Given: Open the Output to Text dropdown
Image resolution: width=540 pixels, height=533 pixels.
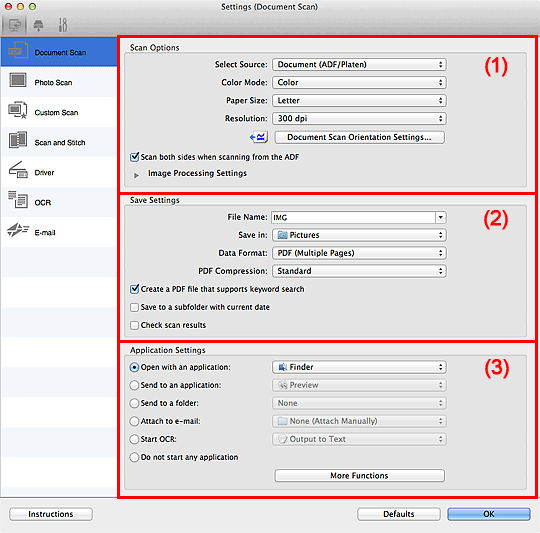Looking at the screenshot, I should pyautogui.click(x=359, y=439).
